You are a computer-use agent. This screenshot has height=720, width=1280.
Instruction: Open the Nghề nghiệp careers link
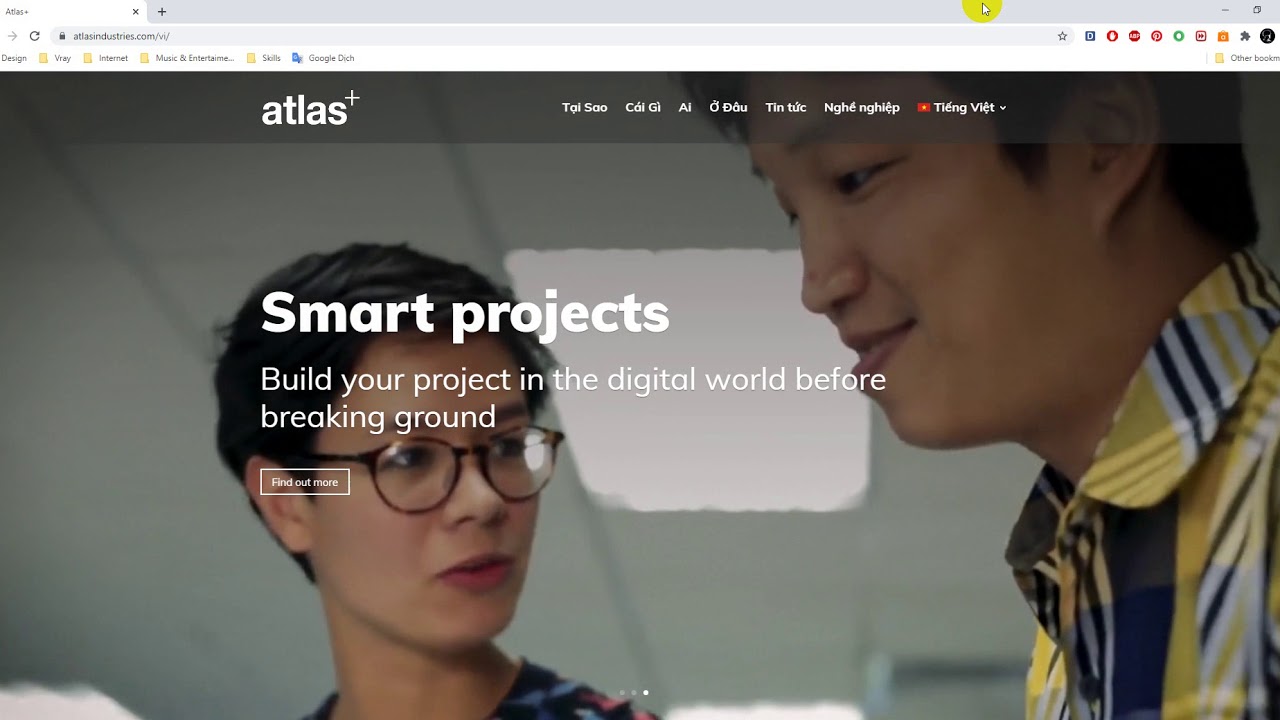click(861, 107)
